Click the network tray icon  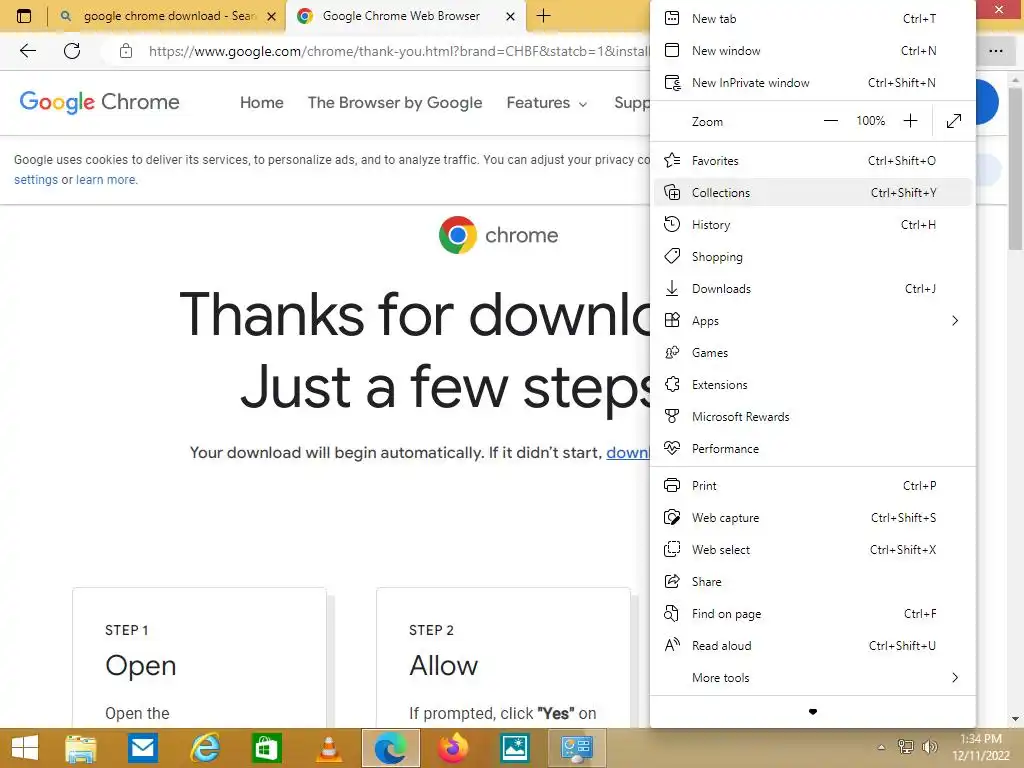click(905, 746)
